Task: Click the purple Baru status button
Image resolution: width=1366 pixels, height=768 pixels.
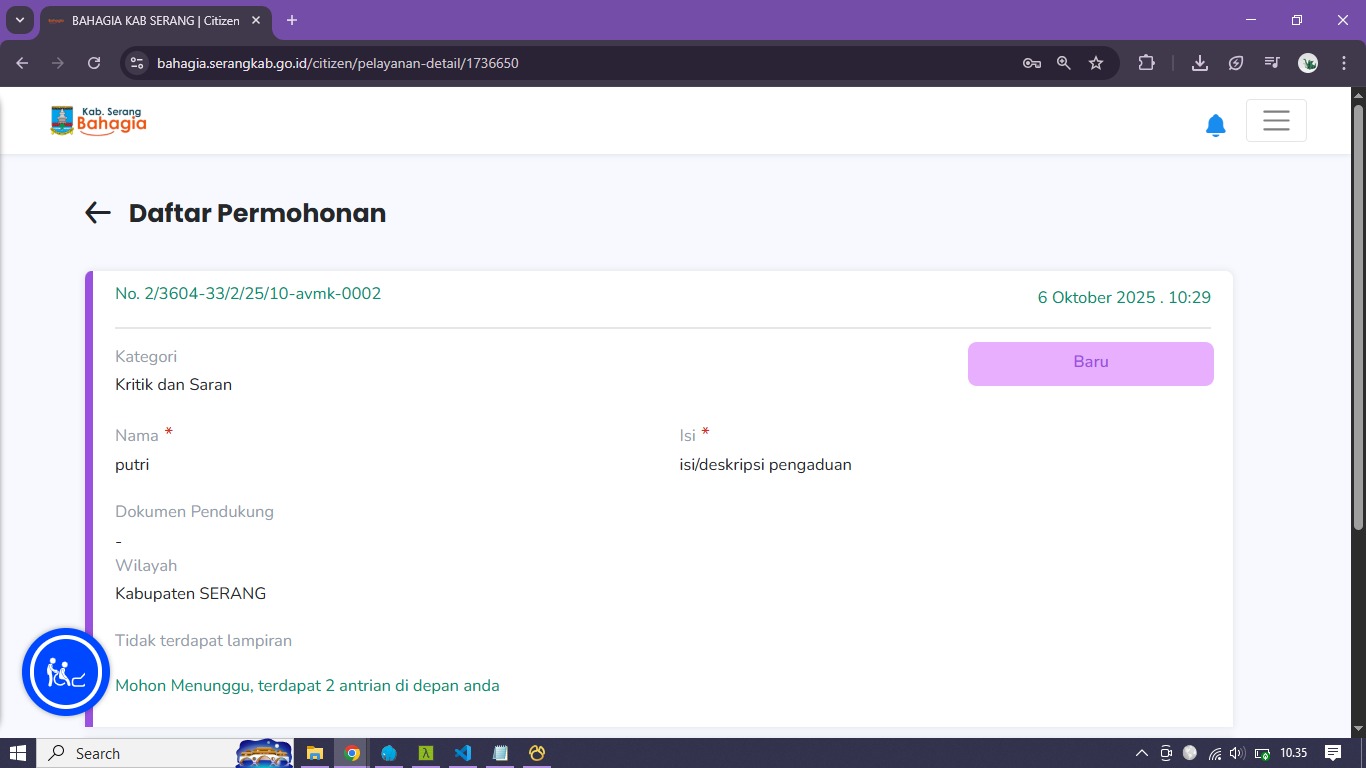Action: pyautogui.click(x=1090, y=363)
